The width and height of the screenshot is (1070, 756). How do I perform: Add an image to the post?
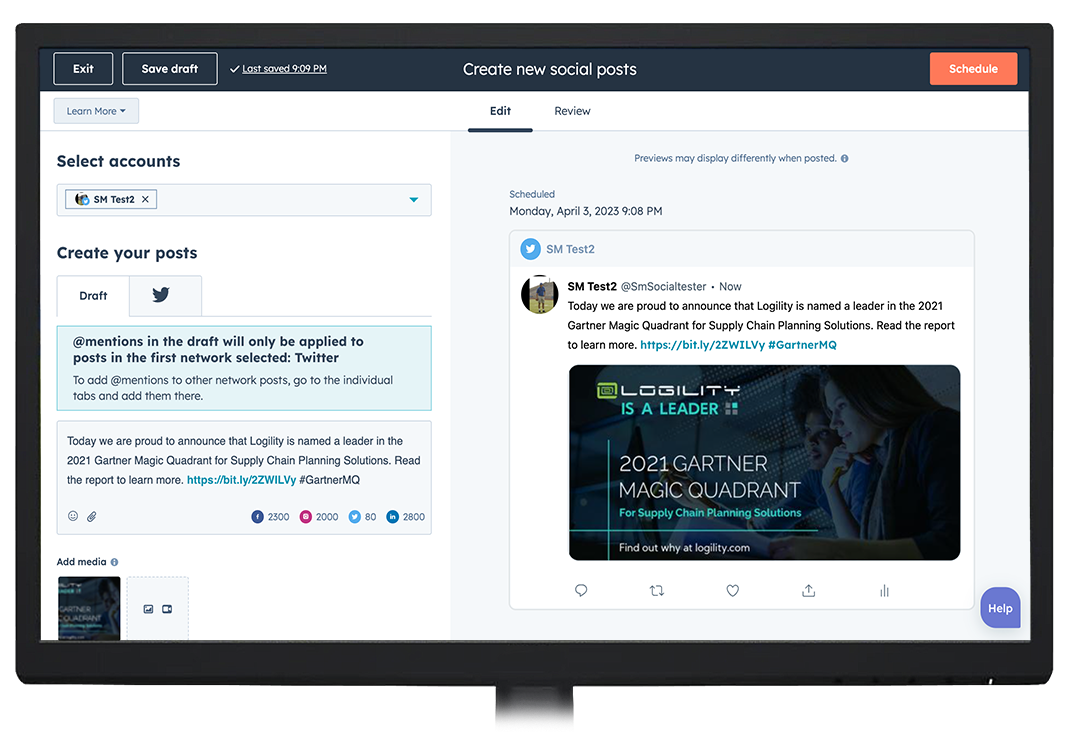click(x=148, y=609)
